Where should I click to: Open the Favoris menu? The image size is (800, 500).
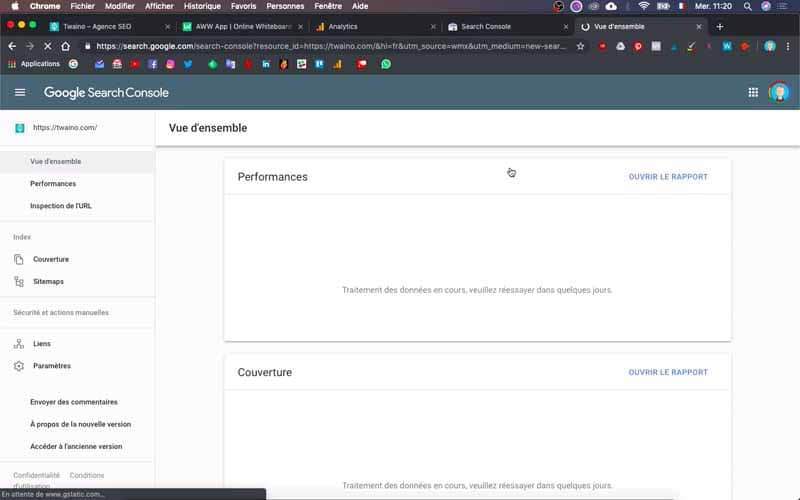coord(243,6)
